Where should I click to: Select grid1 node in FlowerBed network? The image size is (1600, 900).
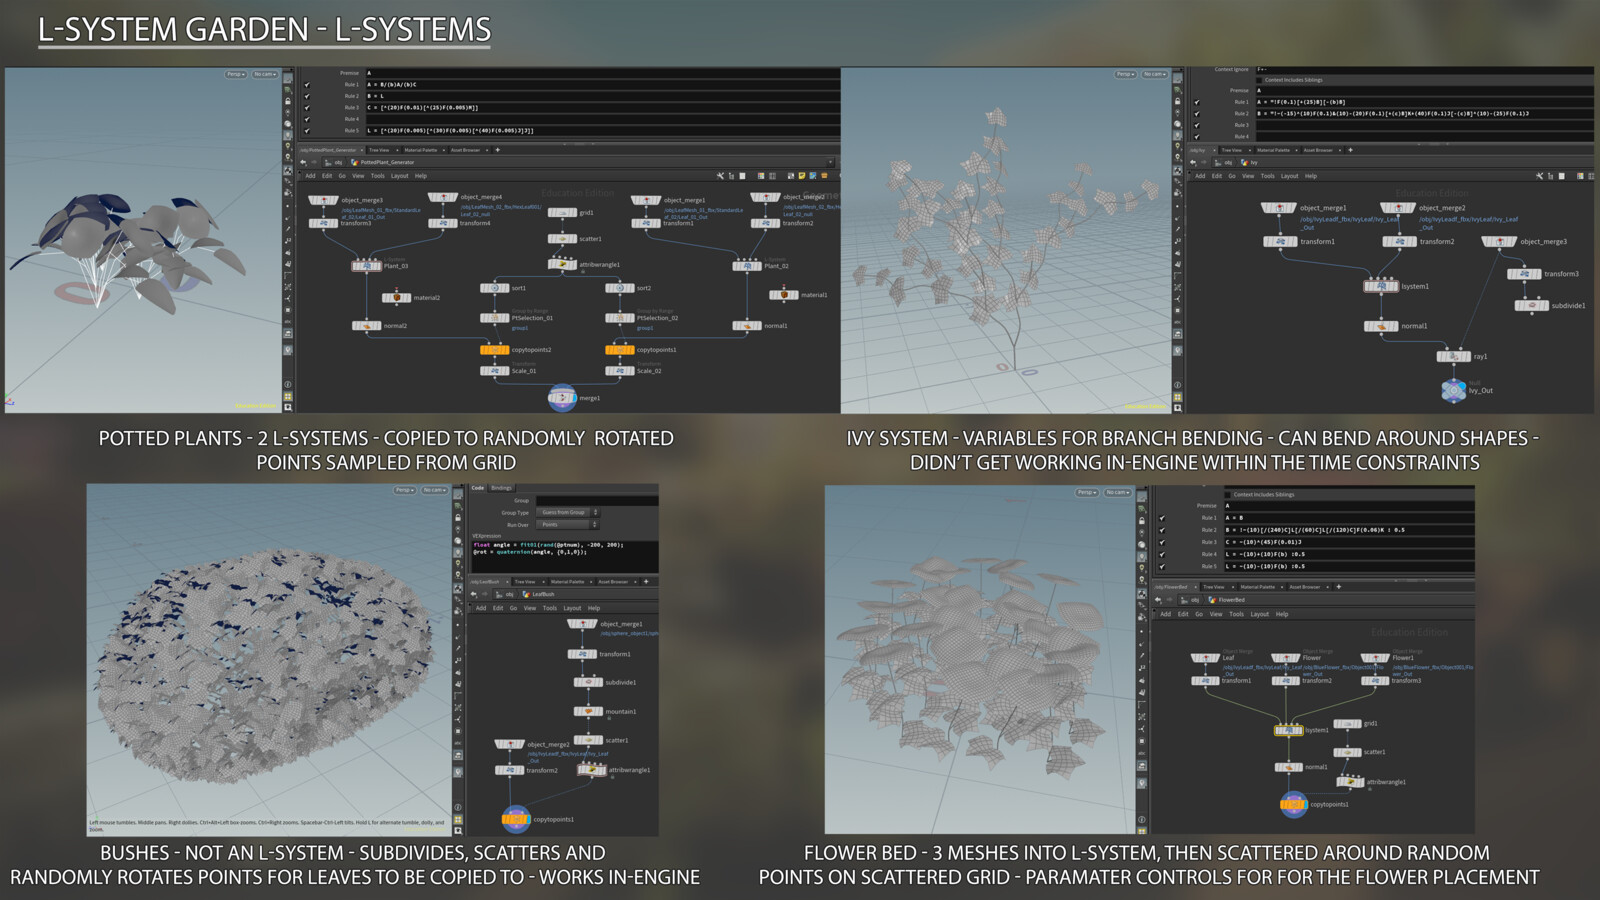(1348, 723)
